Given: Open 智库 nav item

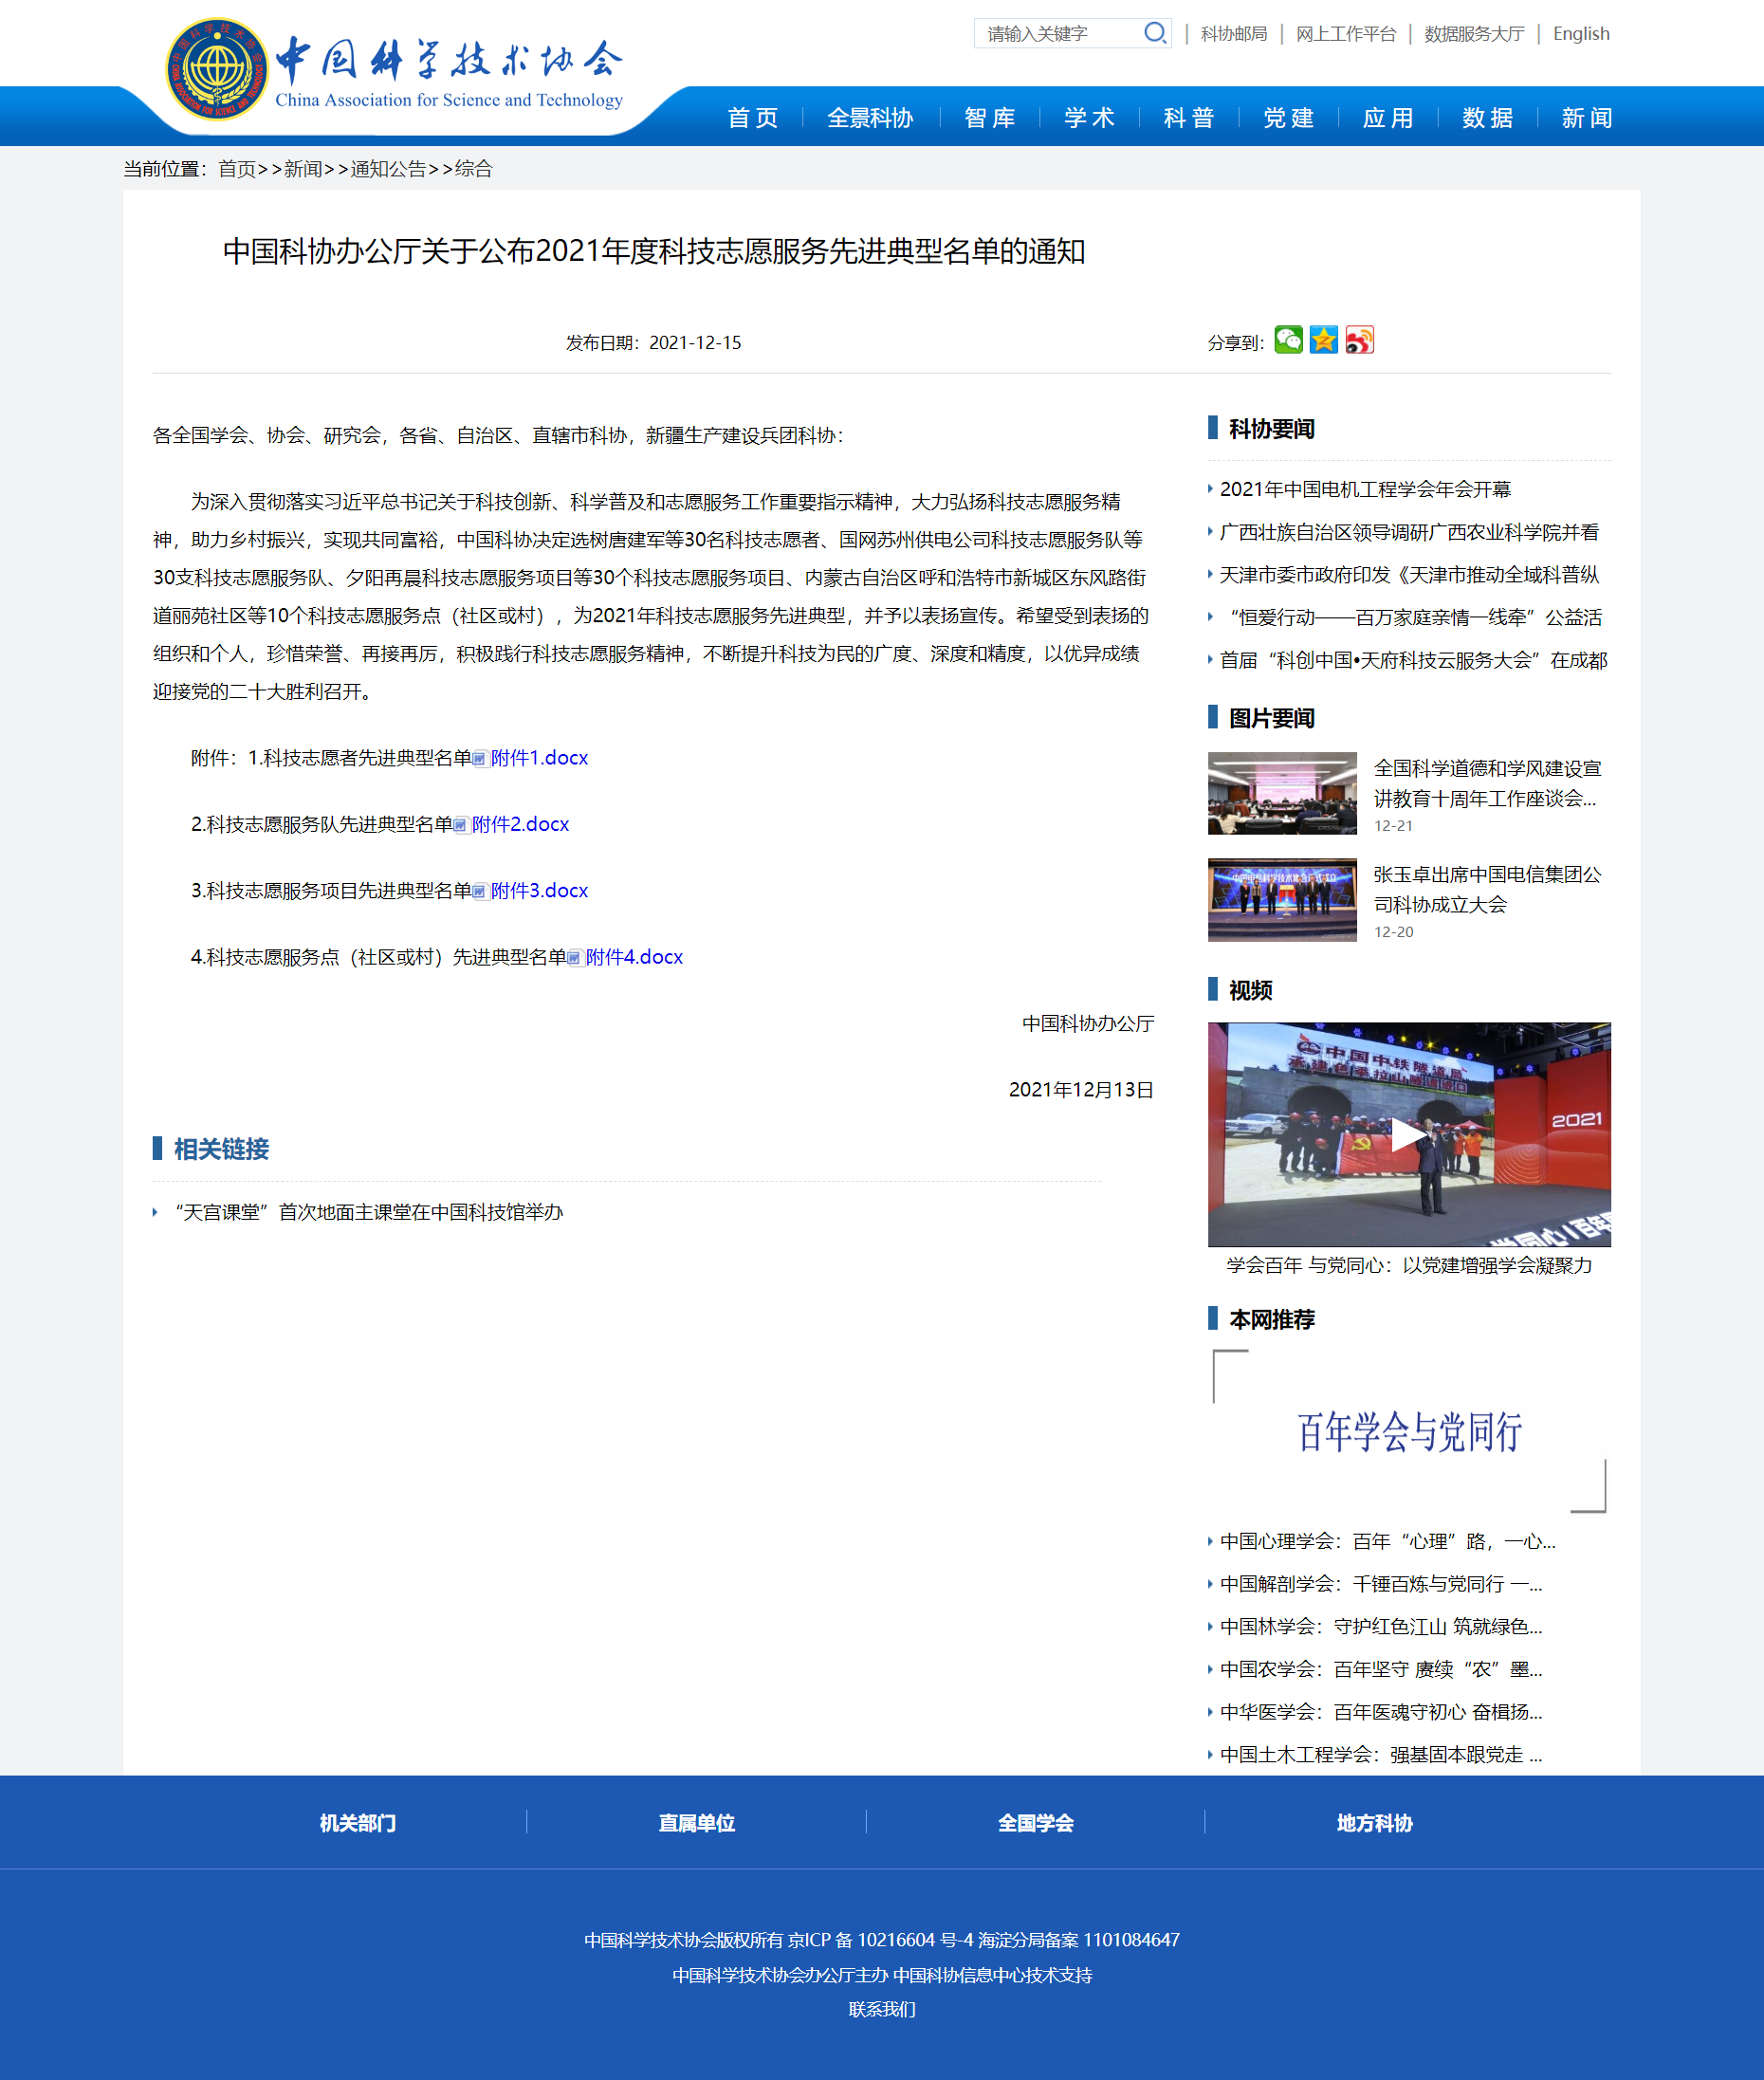Looking at the screenshot, I should (990, 118).
